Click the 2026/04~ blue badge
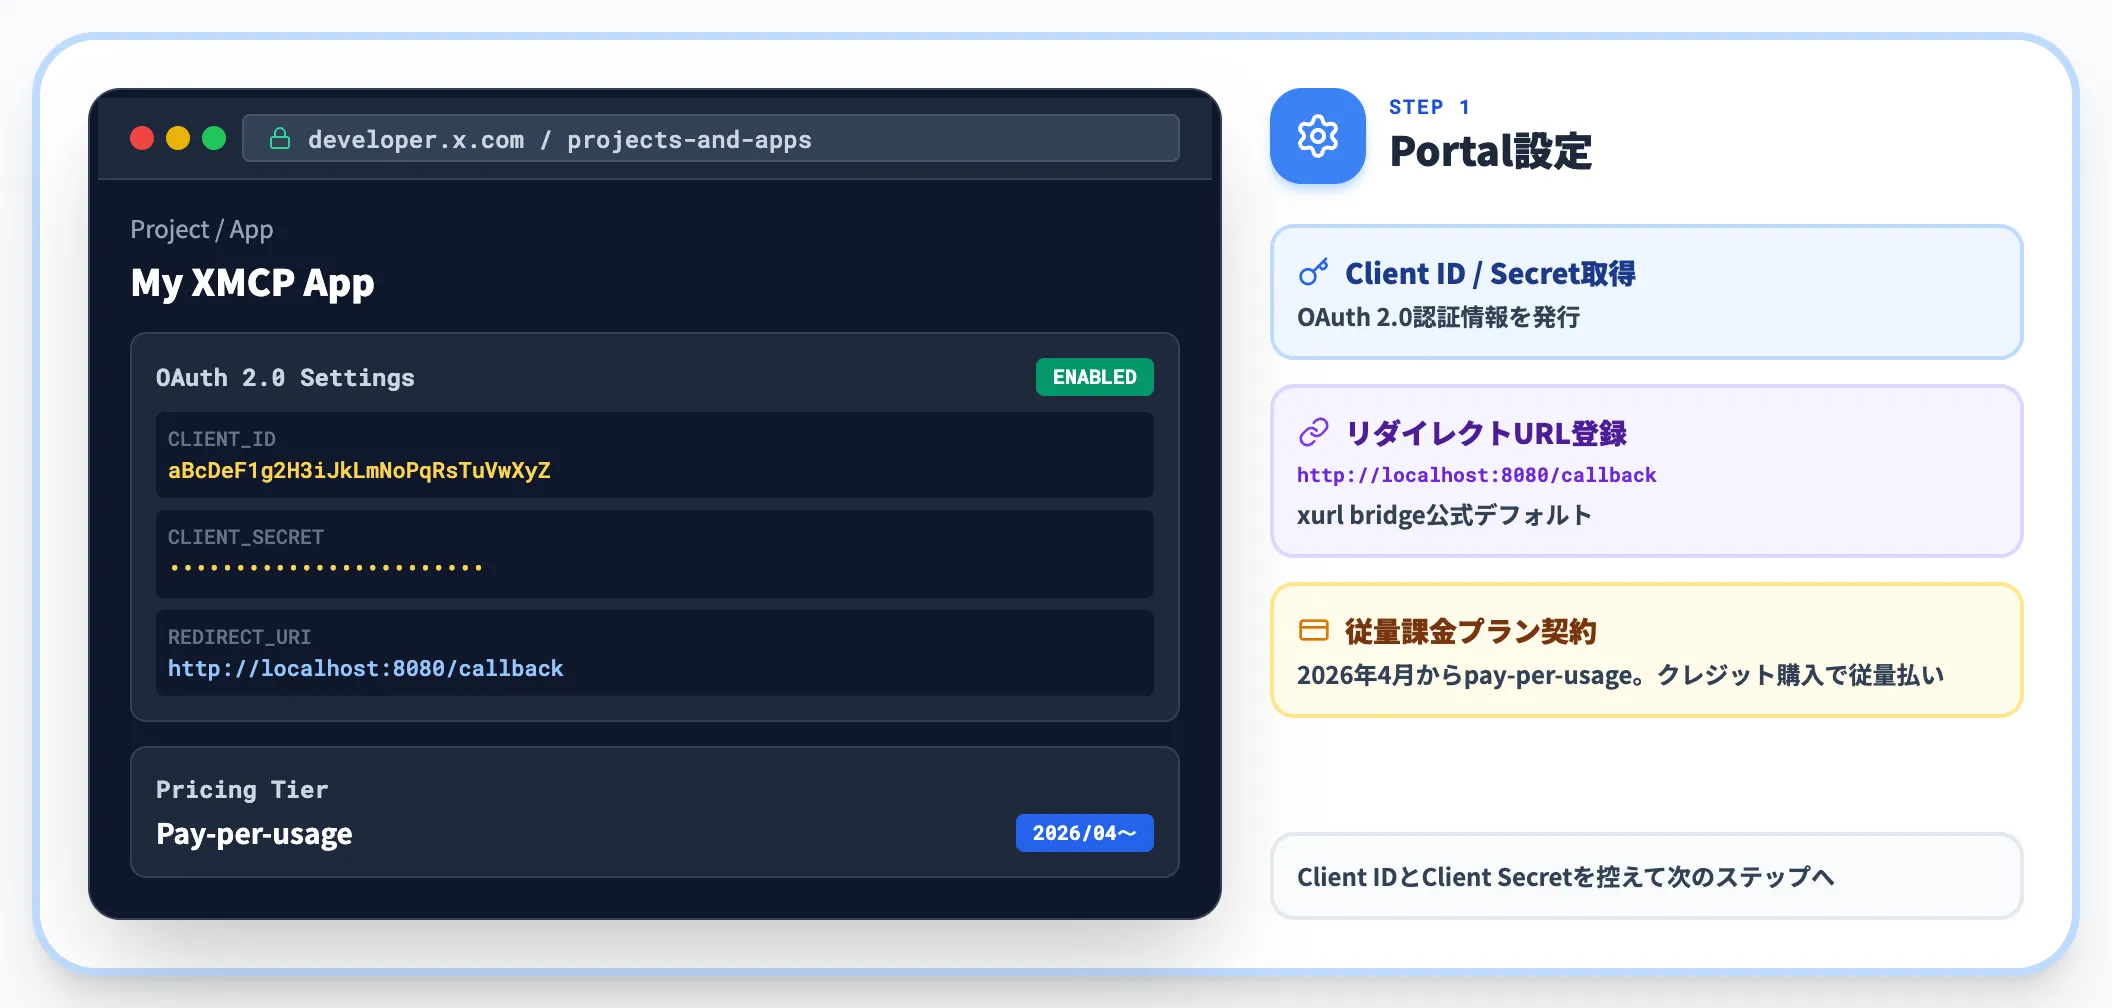The image size is (2112, 1008). (x=1085, y=833)
